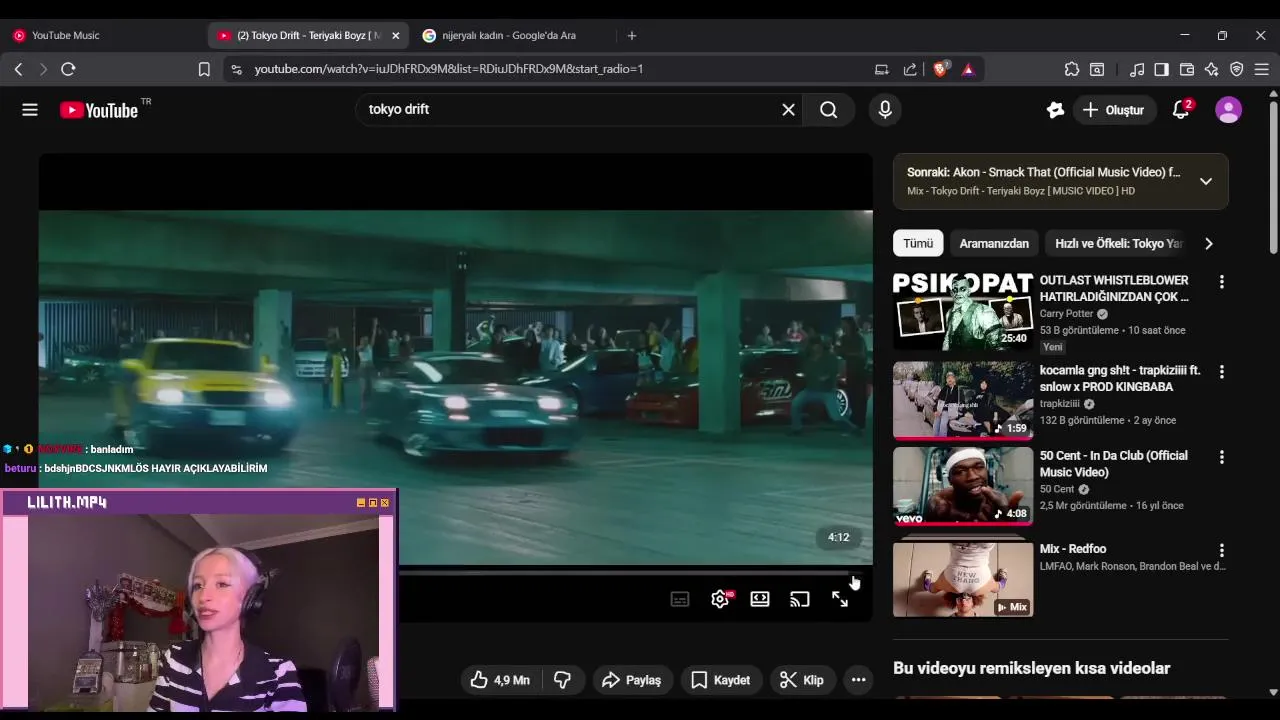This screenshot has height=720, width=1280.
Task: Select the Aramanızdan filter chip
Action: [994, 243]
